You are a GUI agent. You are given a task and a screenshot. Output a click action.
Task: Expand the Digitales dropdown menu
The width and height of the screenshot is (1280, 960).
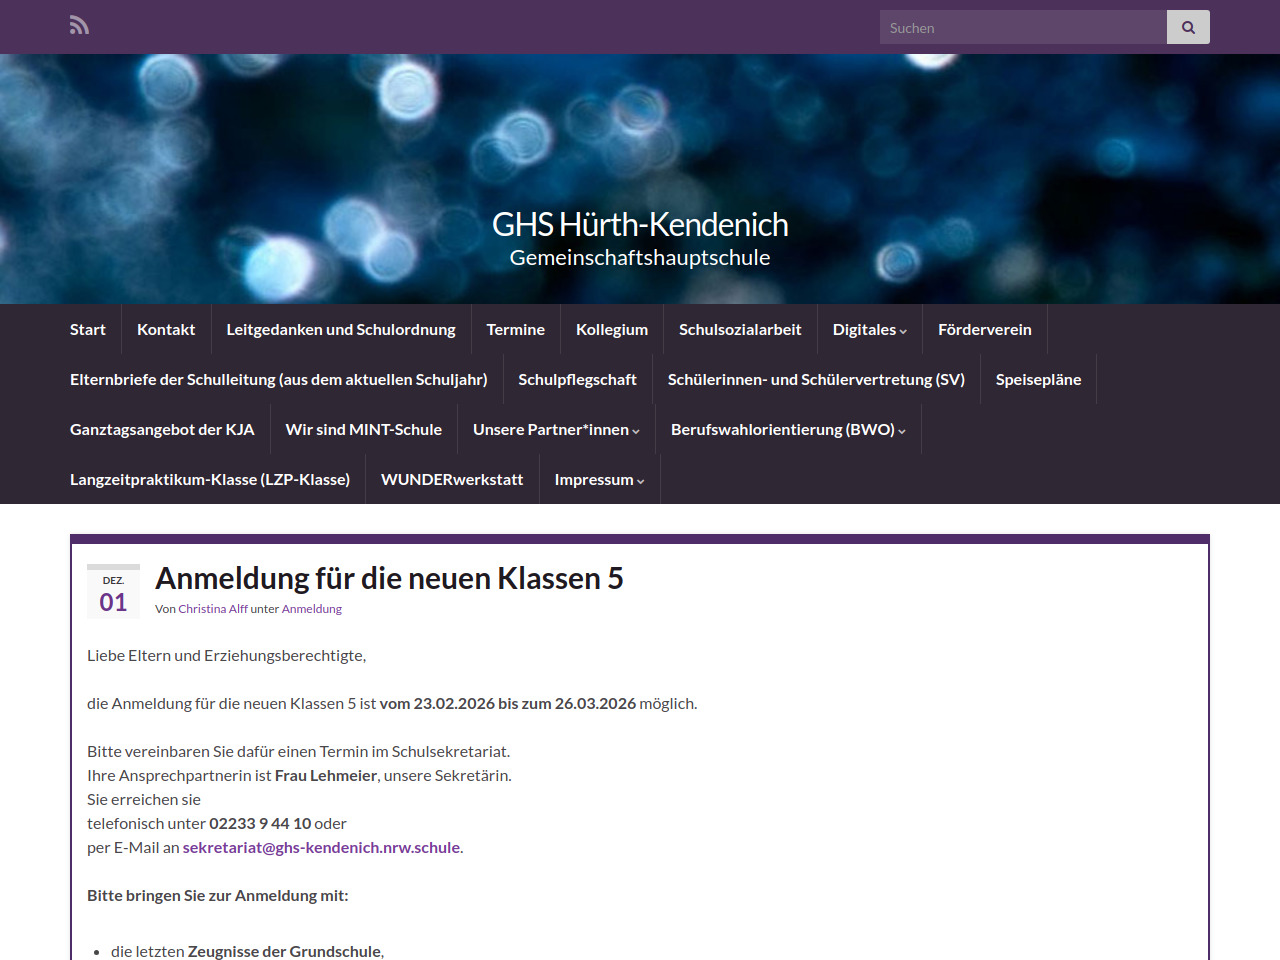(869, 330)
